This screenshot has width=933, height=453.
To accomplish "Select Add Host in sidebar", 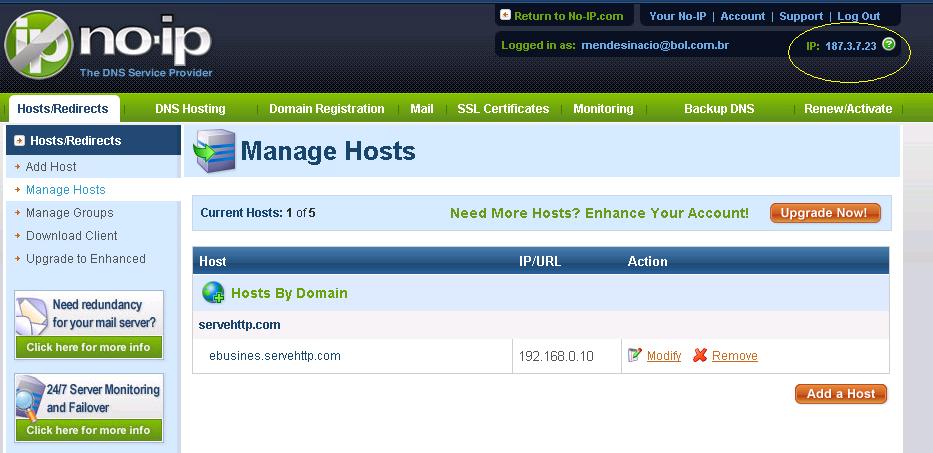I will [x=51, y=167].
